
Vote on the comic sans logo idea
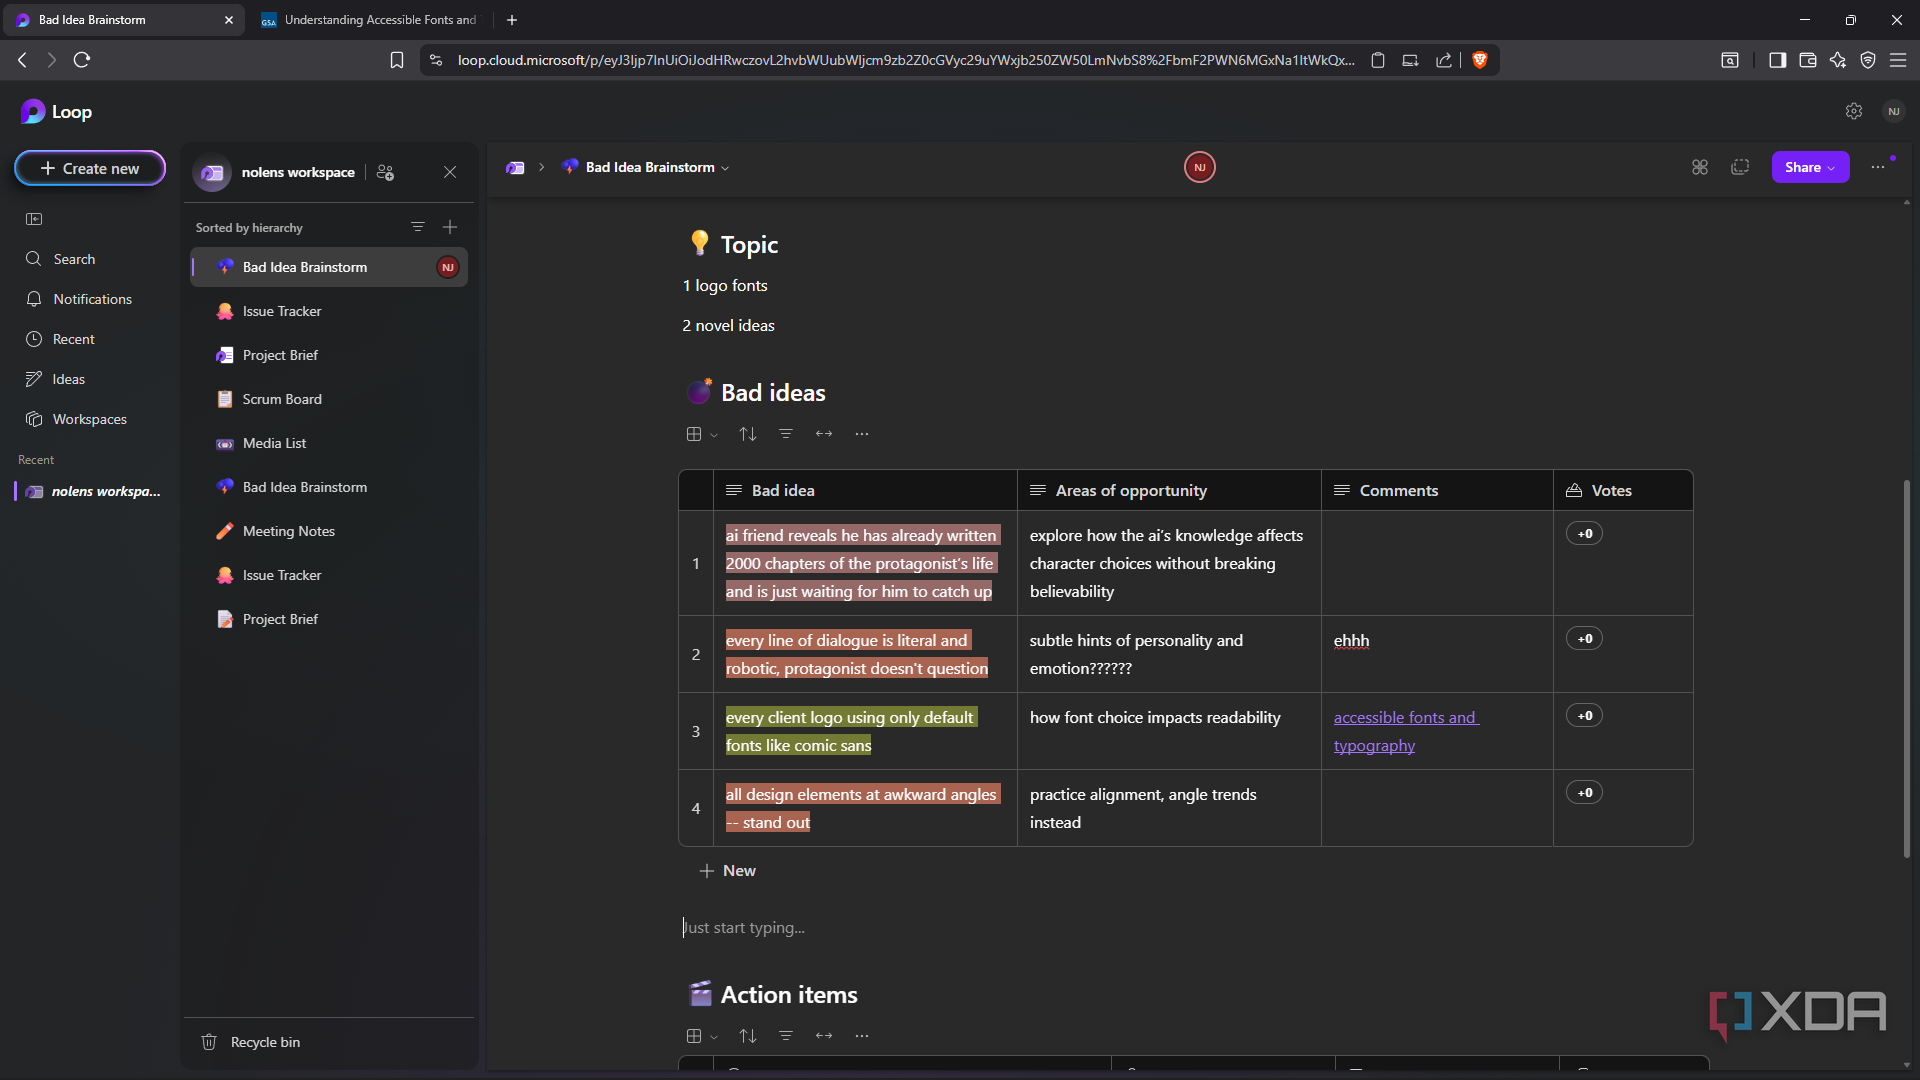coord(1585,716)
